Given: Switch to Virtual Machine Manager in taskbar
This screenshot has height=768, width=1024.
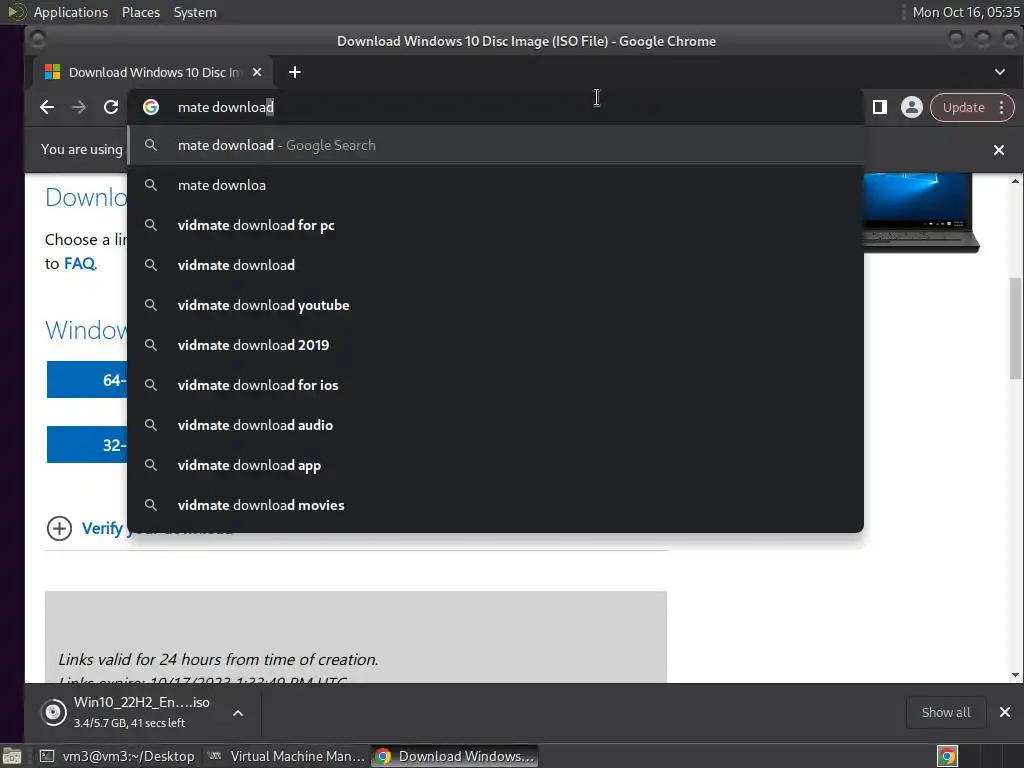Looking at the screenshot, I should [x=286, y=756].
